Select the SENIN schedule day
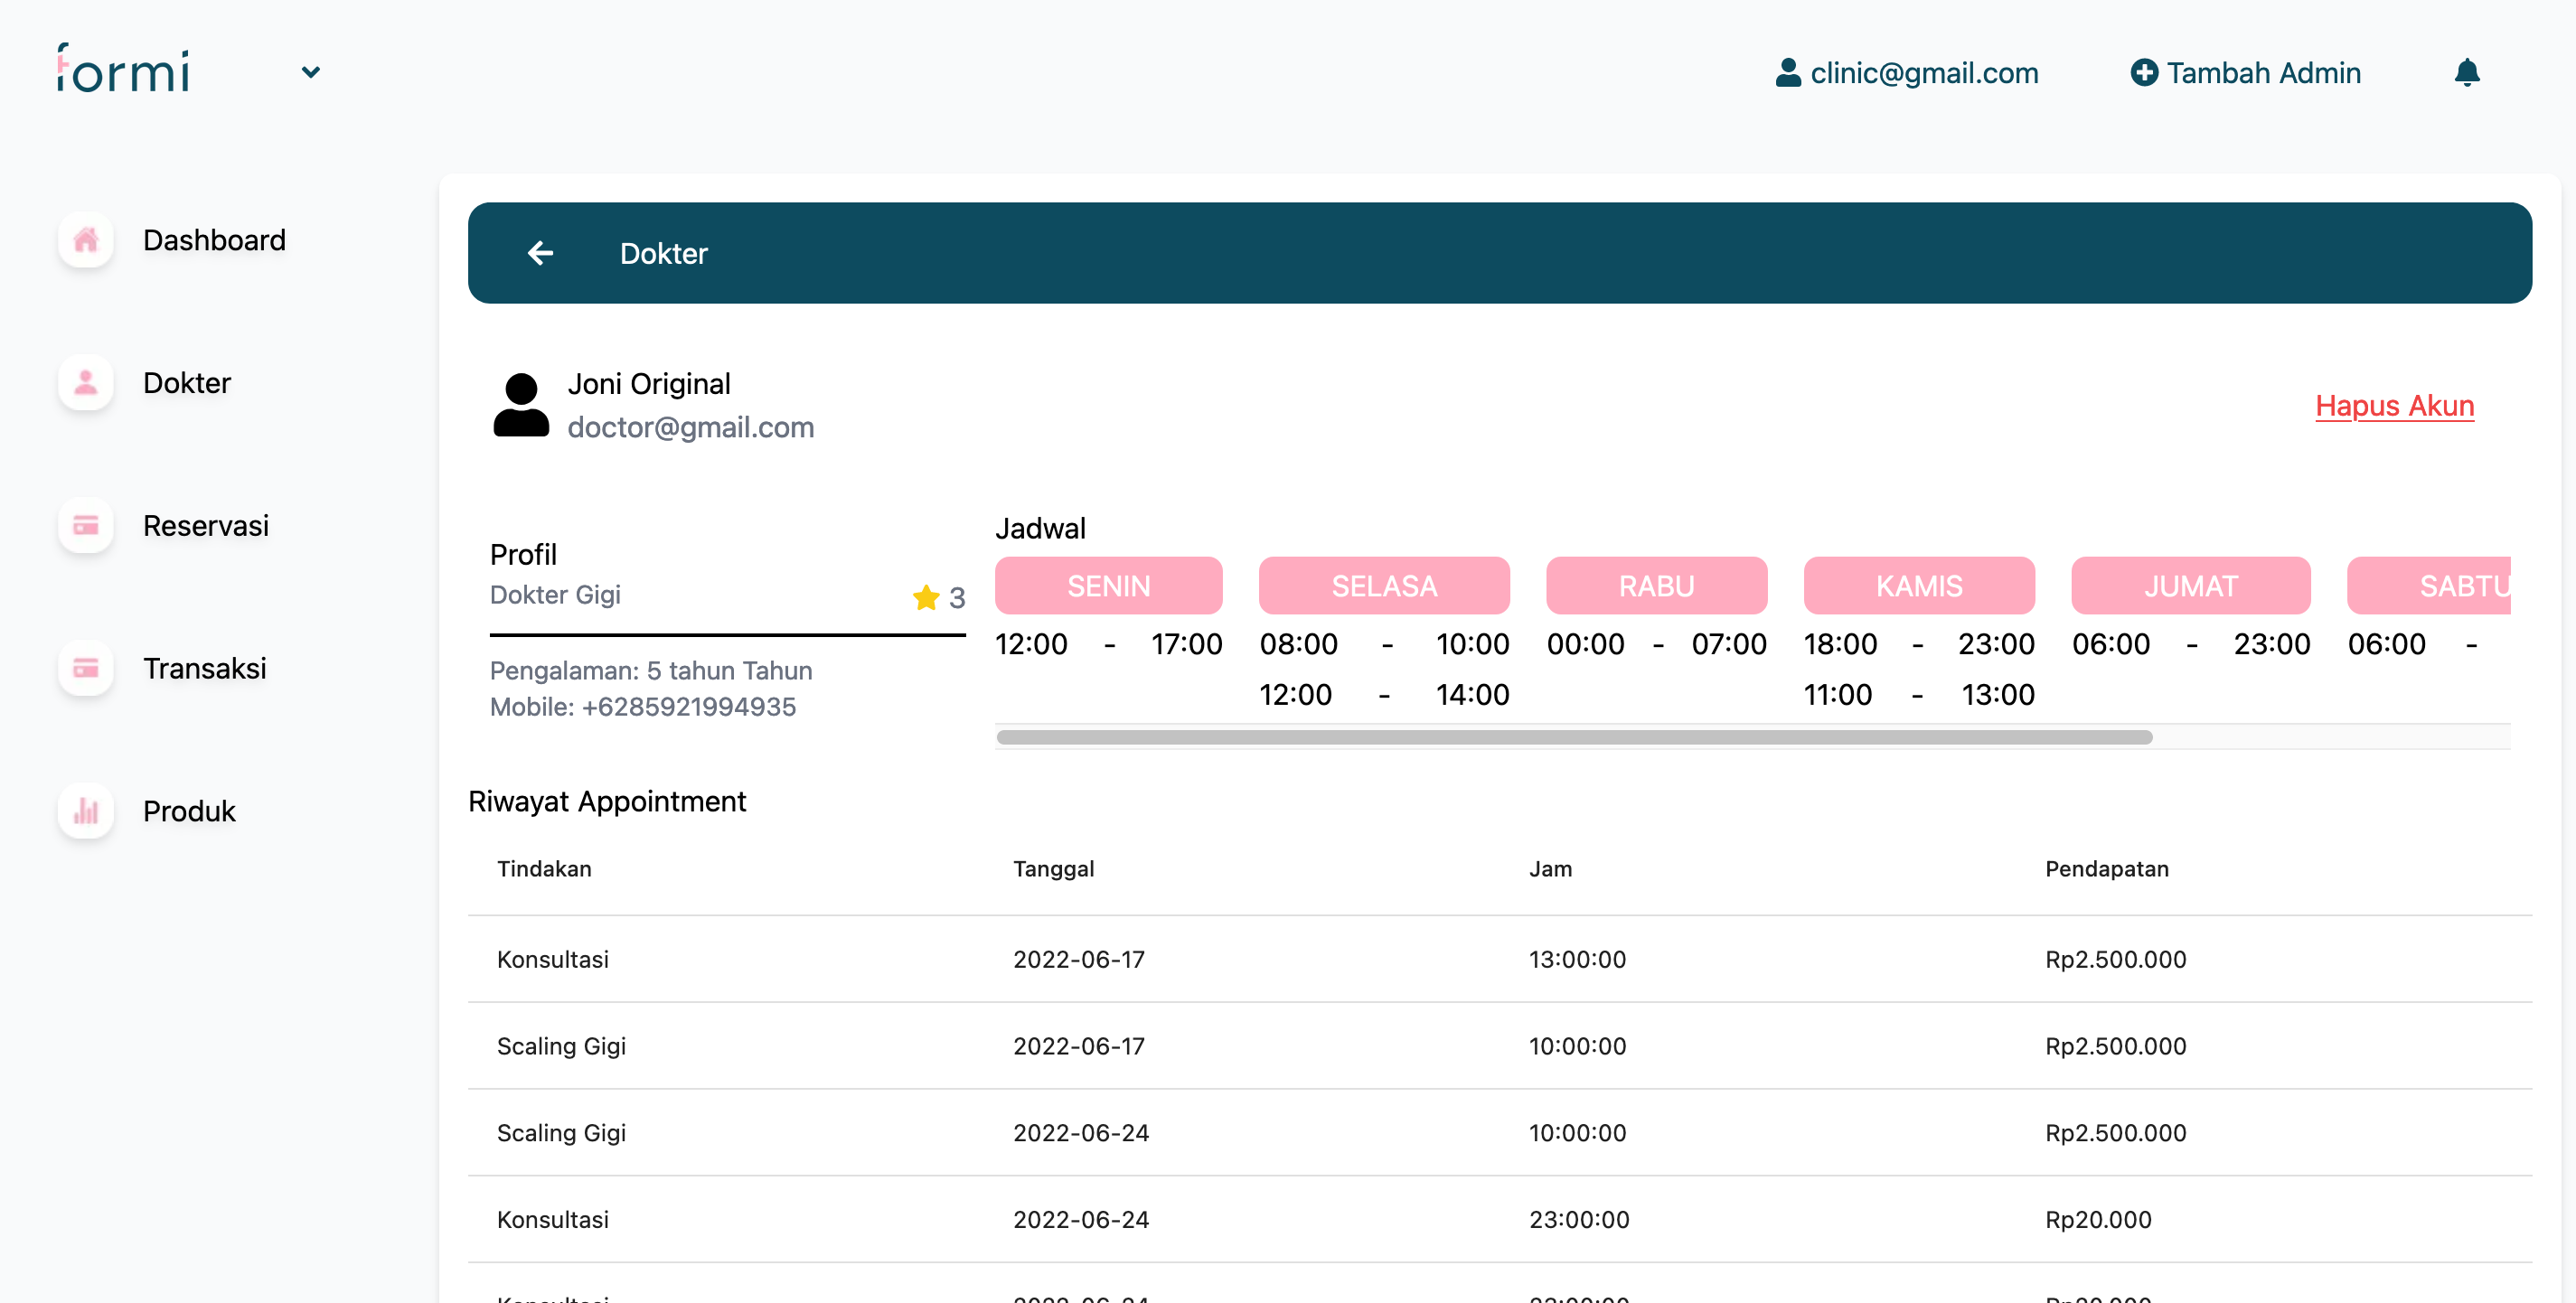2576x1303 pixels. click(x=1108, y=585)
